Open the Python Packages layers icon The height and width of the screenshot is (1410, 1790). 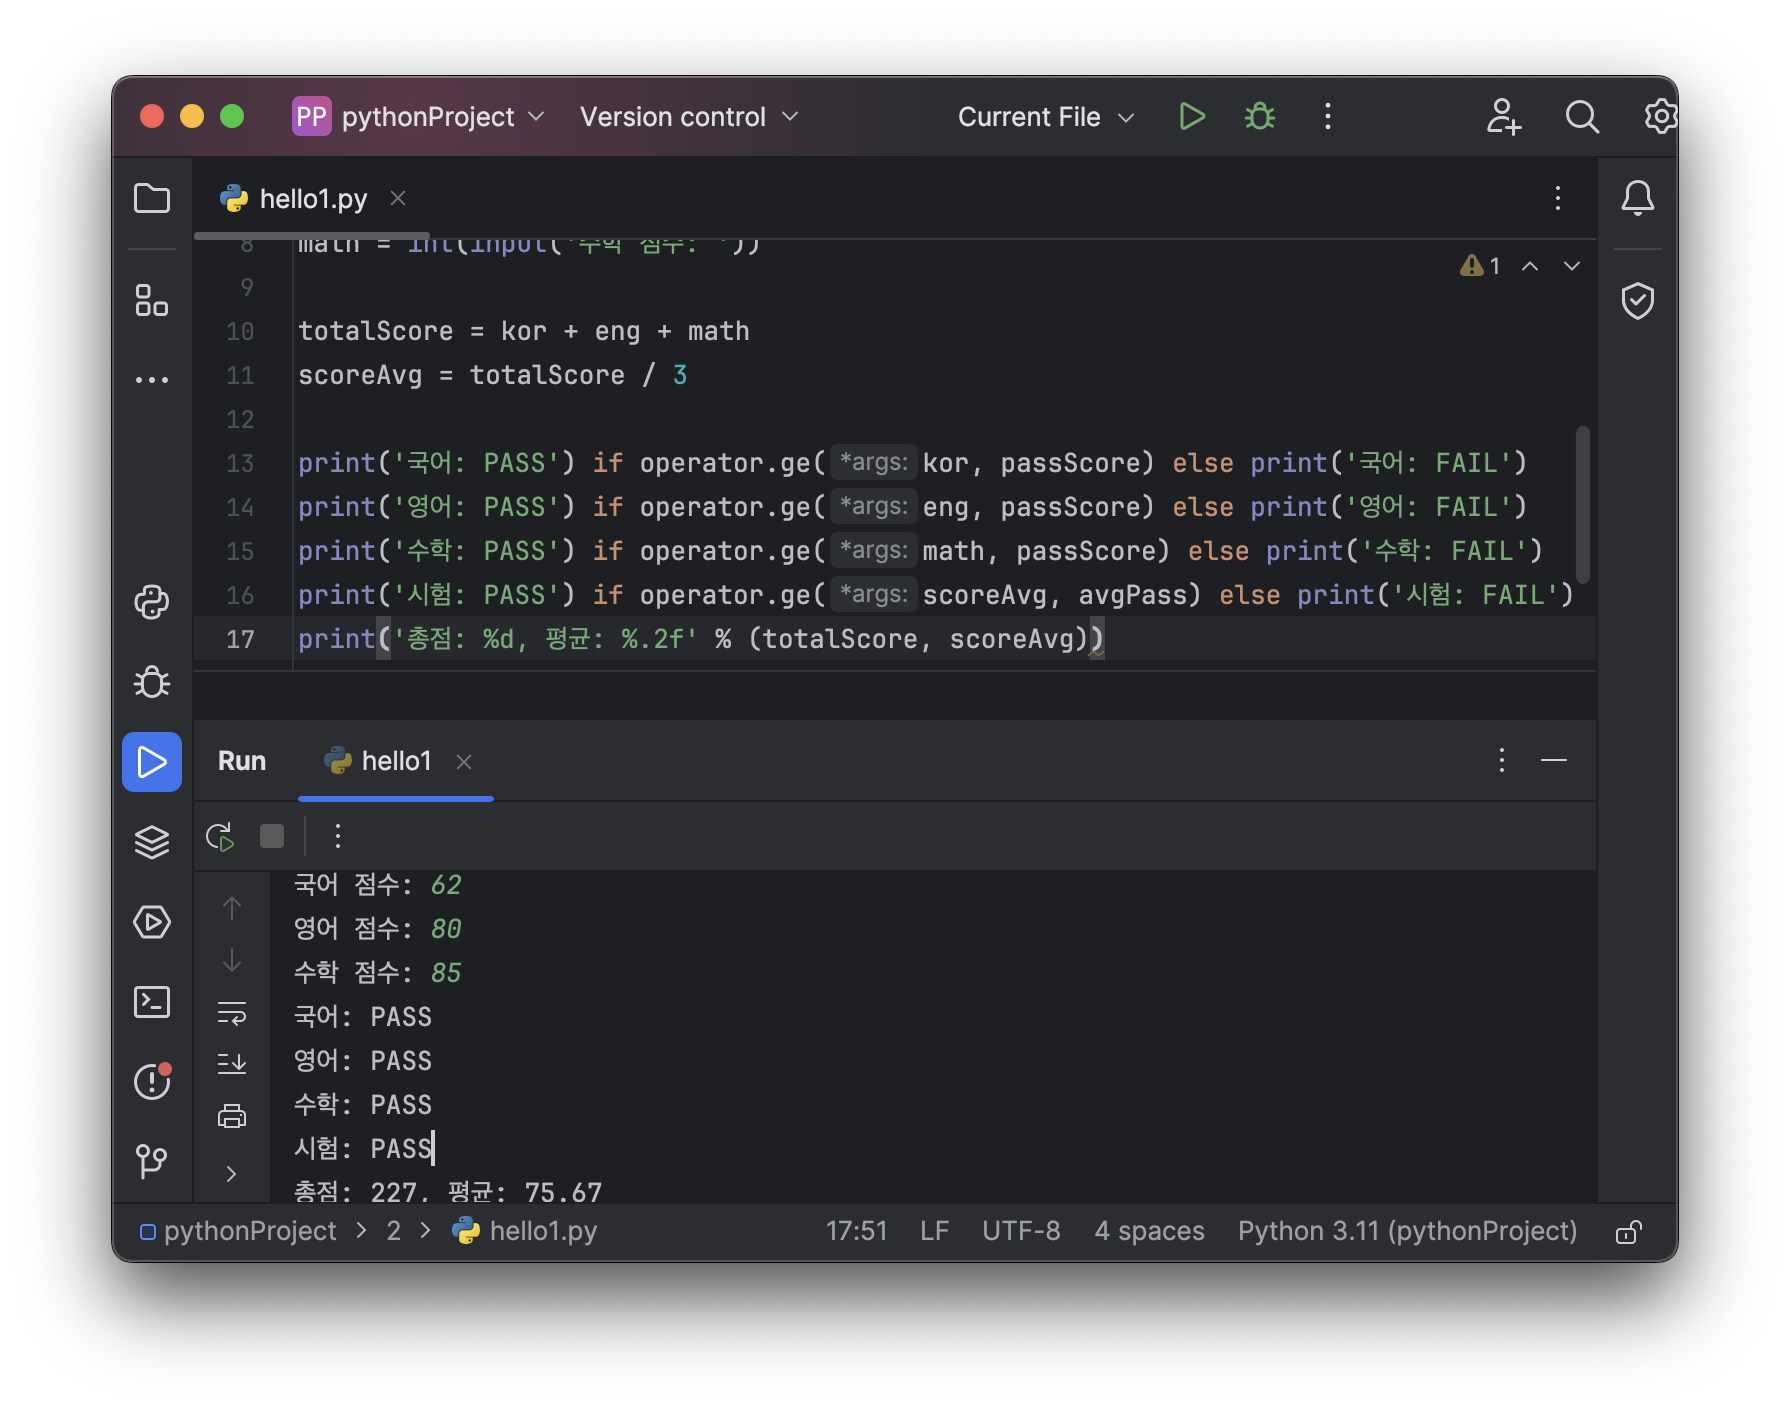(152, 842)
